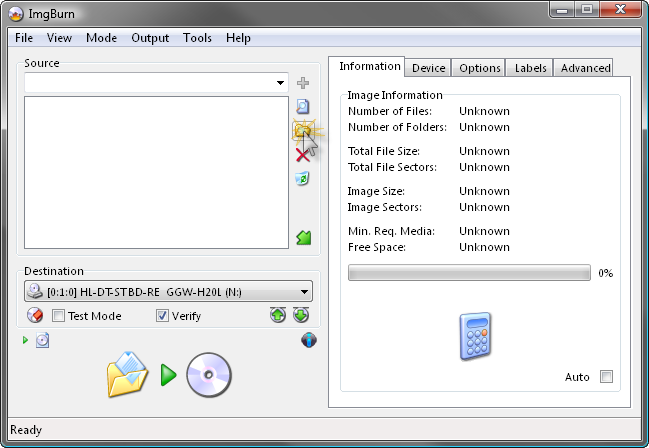
Task: Click the browse for a folder icon
Action: tap(303, 131)
